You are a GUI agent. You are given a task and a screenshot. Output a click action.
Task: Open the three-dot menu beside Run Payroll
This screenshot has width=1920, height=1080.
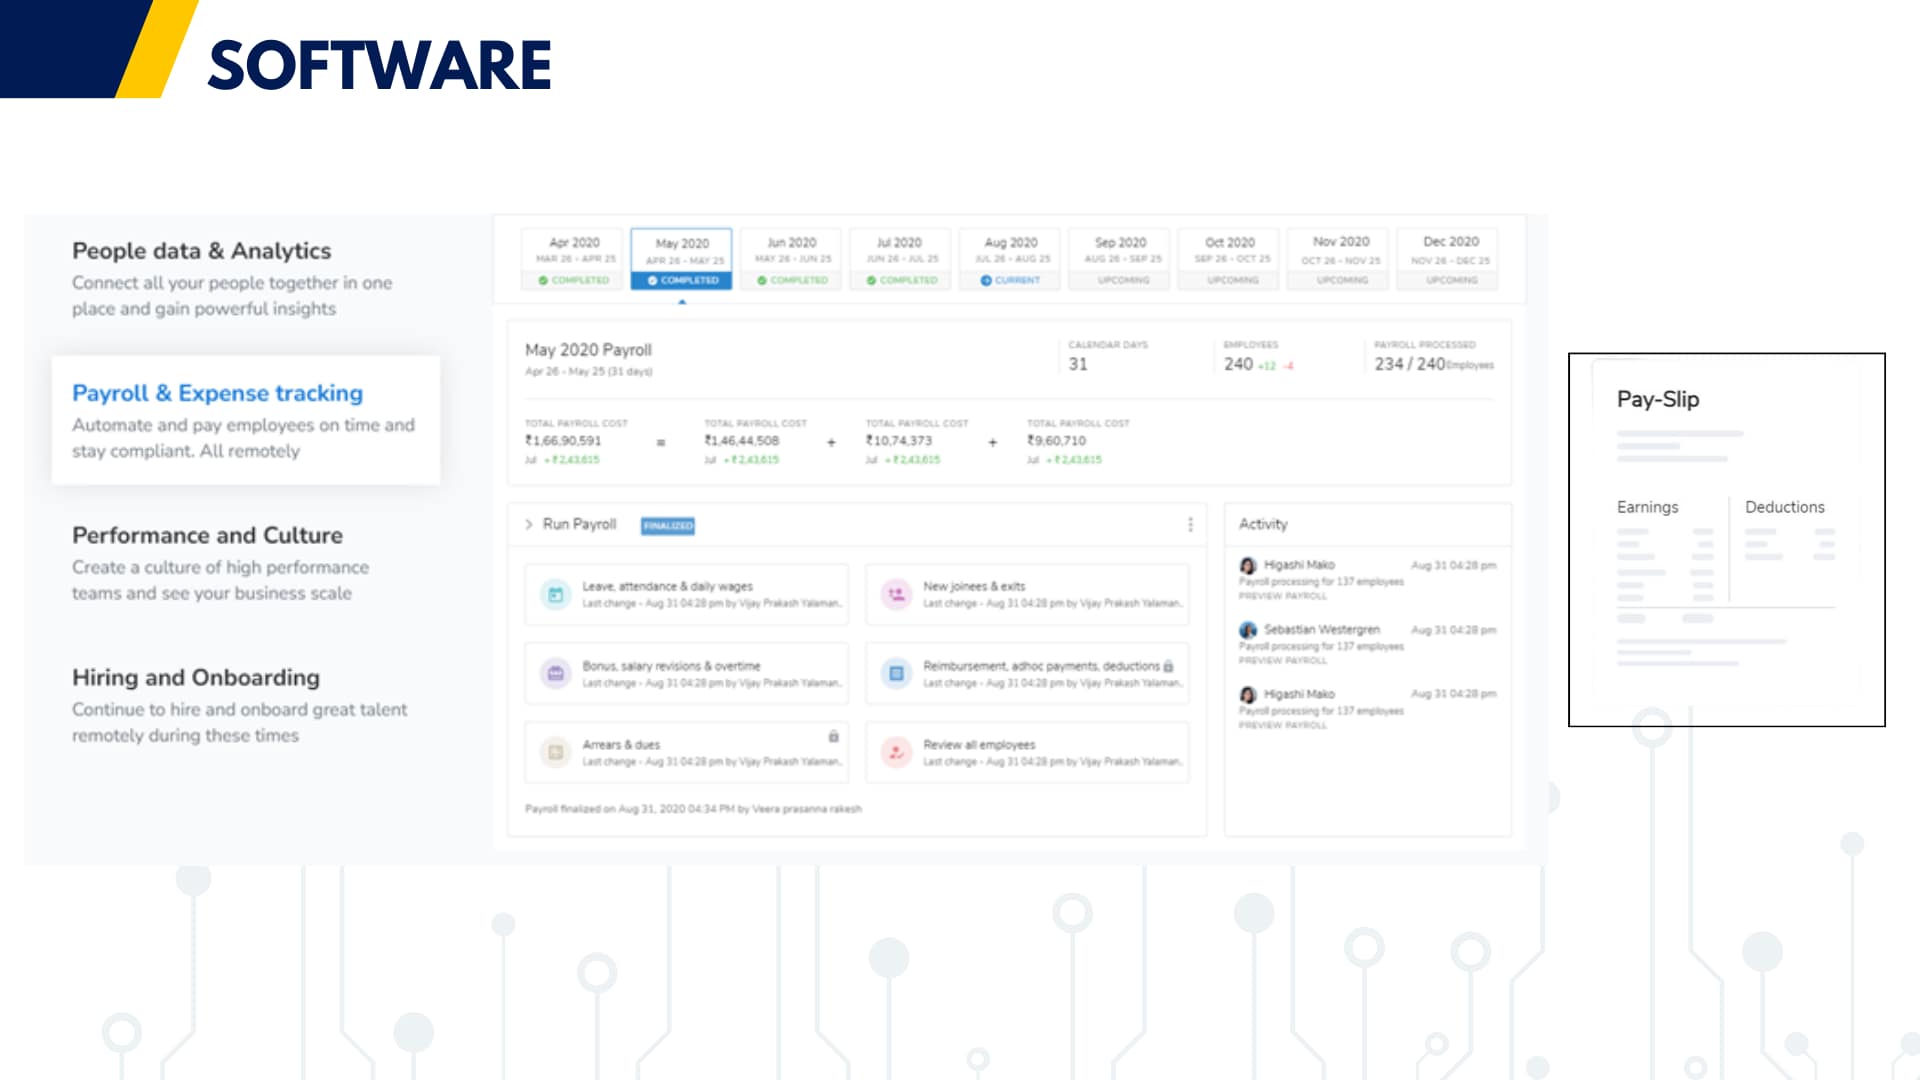[x=1190, y=525]
